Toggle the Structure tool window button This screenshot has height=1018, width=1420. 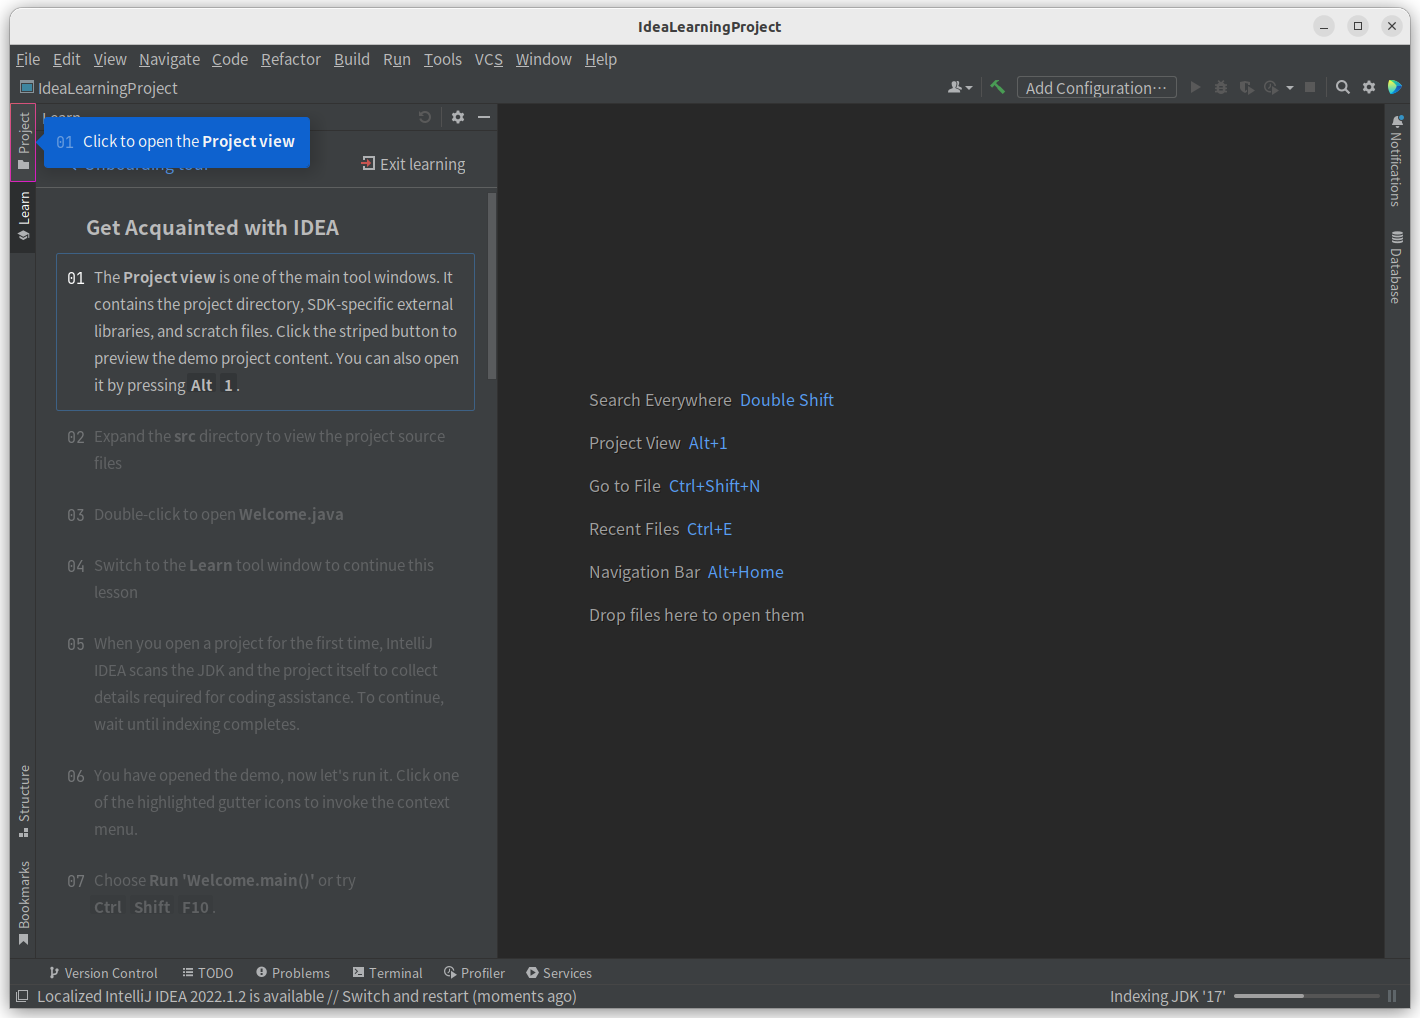coord(23,800)
